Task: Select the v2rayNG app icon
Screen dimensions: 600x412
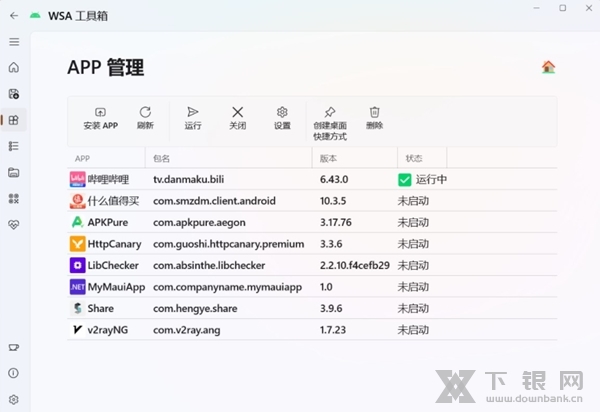Action: point(78,330)
